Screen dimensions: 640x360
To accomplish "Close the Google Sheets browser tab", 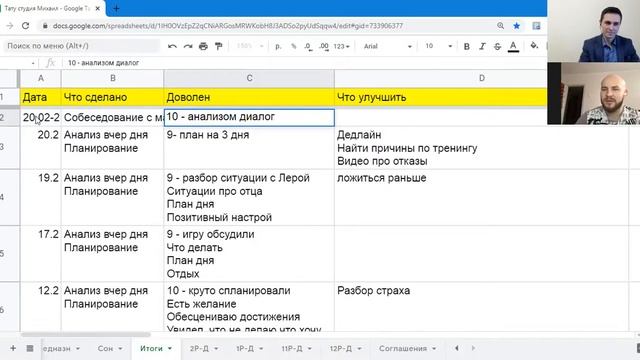I will coord(98,8).
